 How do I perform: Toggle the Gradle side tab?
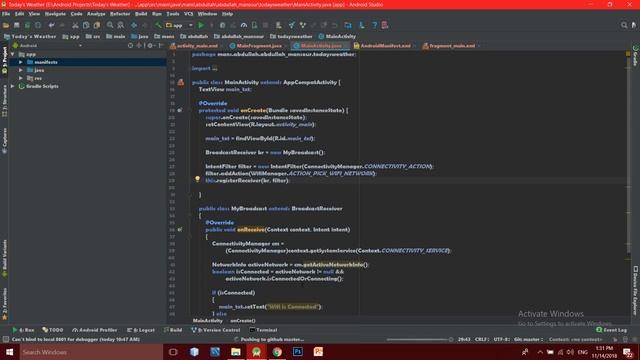pyautogui.click(x=636, y=56)
